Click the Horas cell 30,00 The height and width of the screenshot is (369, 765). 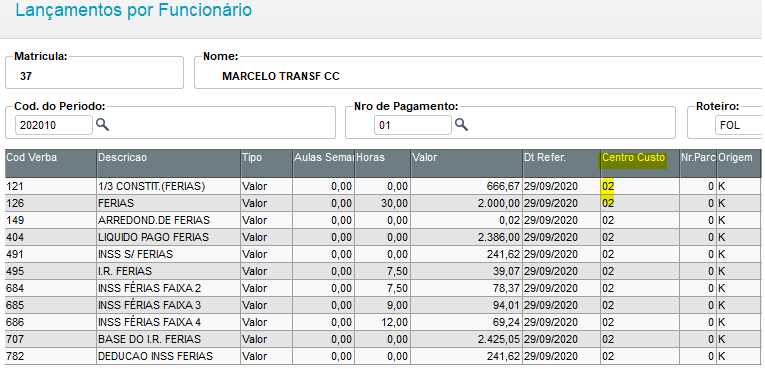[382, 203]
